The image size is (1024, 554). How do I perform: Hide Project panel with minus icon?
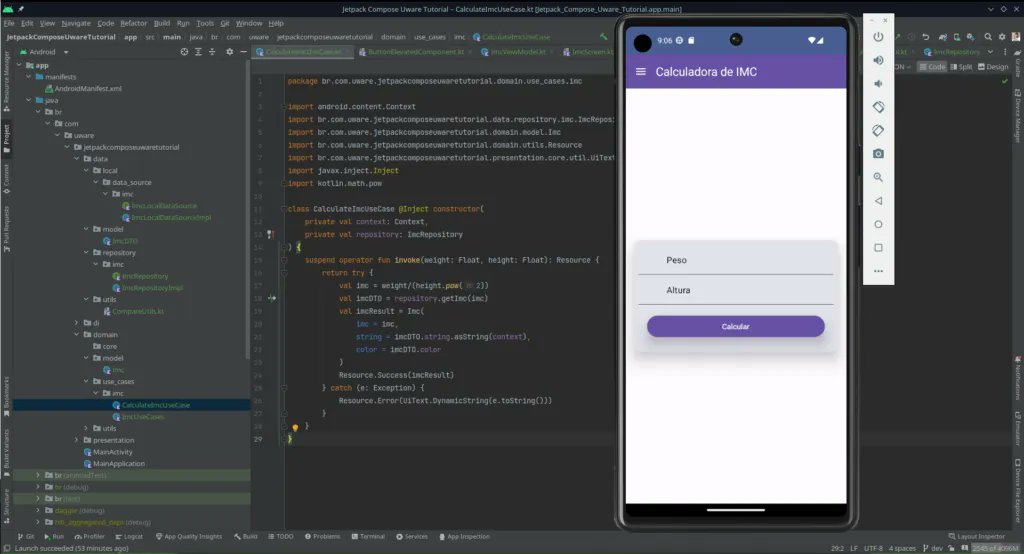pos(243,52)
